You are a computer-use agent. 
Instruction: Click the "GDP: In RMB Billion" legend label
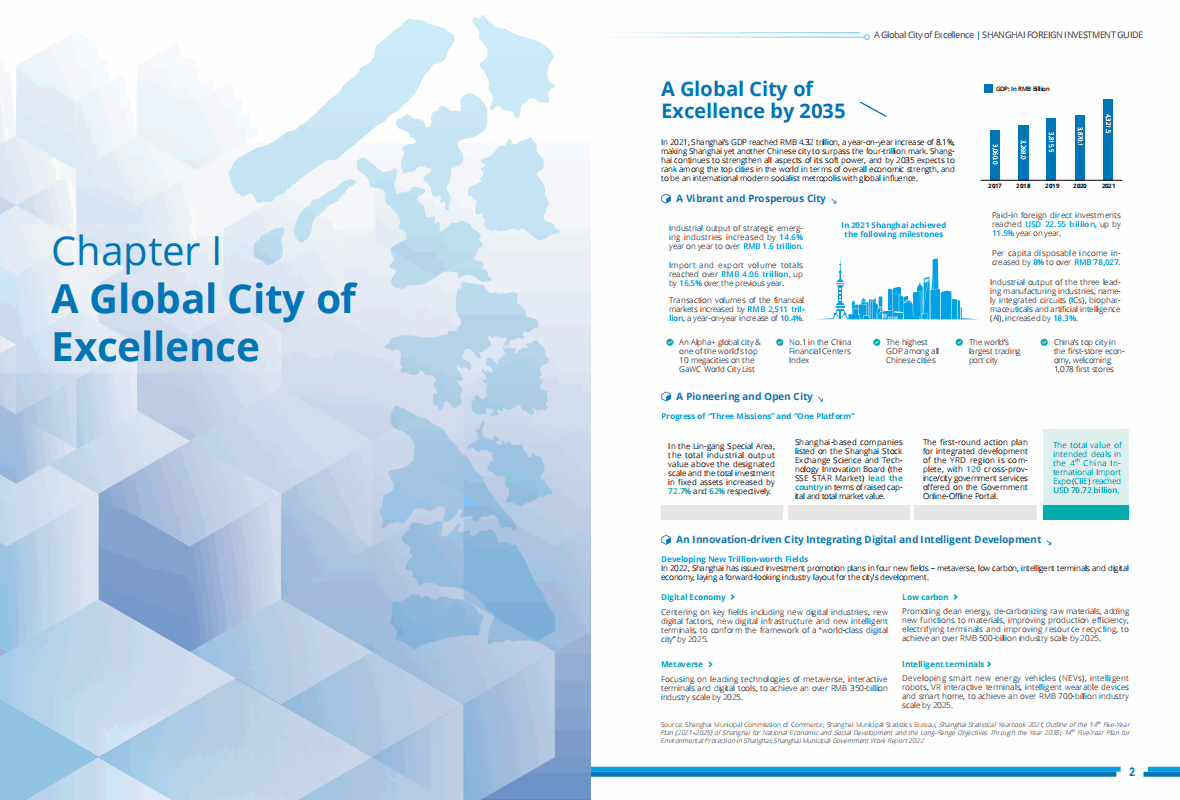tap(1022, 89)
